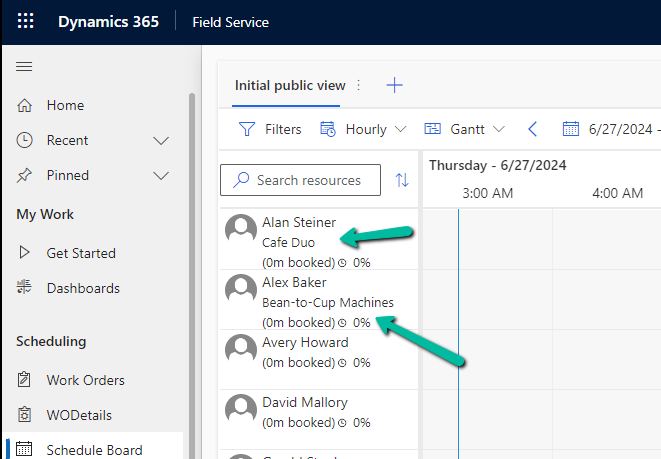Select the Initial public view tab
This screenshot has height=459, width=661.
click(289, 85)
